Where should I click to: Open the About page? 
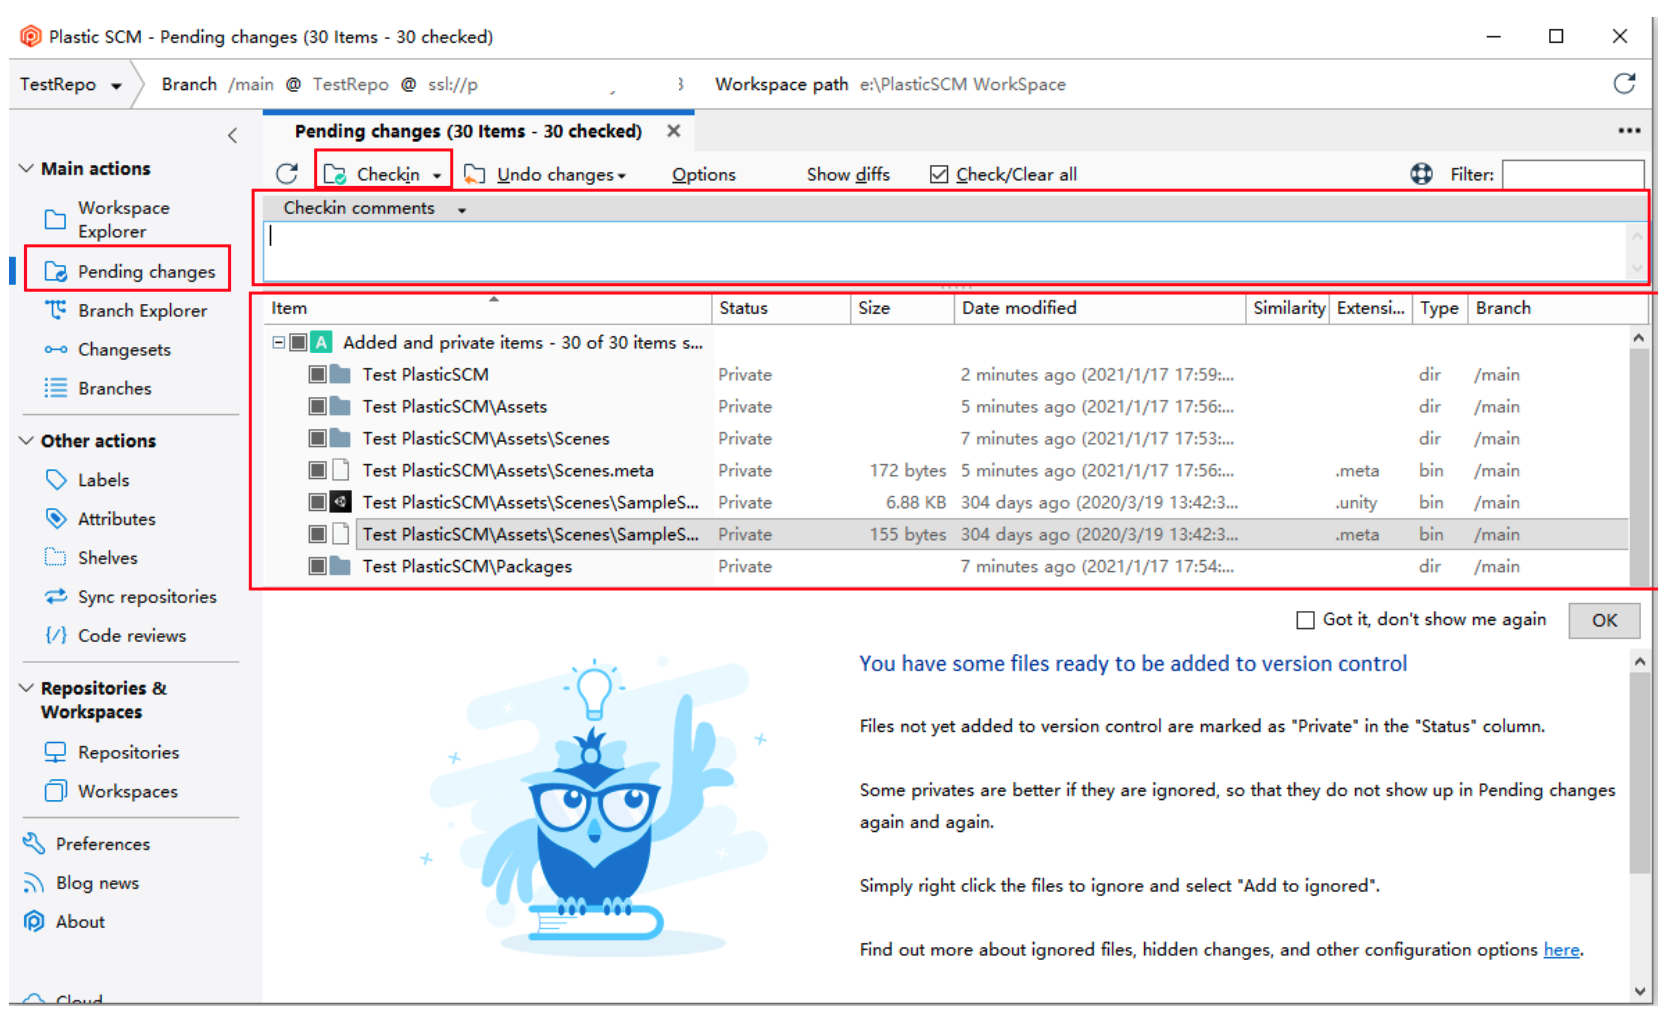coord(80,922)
